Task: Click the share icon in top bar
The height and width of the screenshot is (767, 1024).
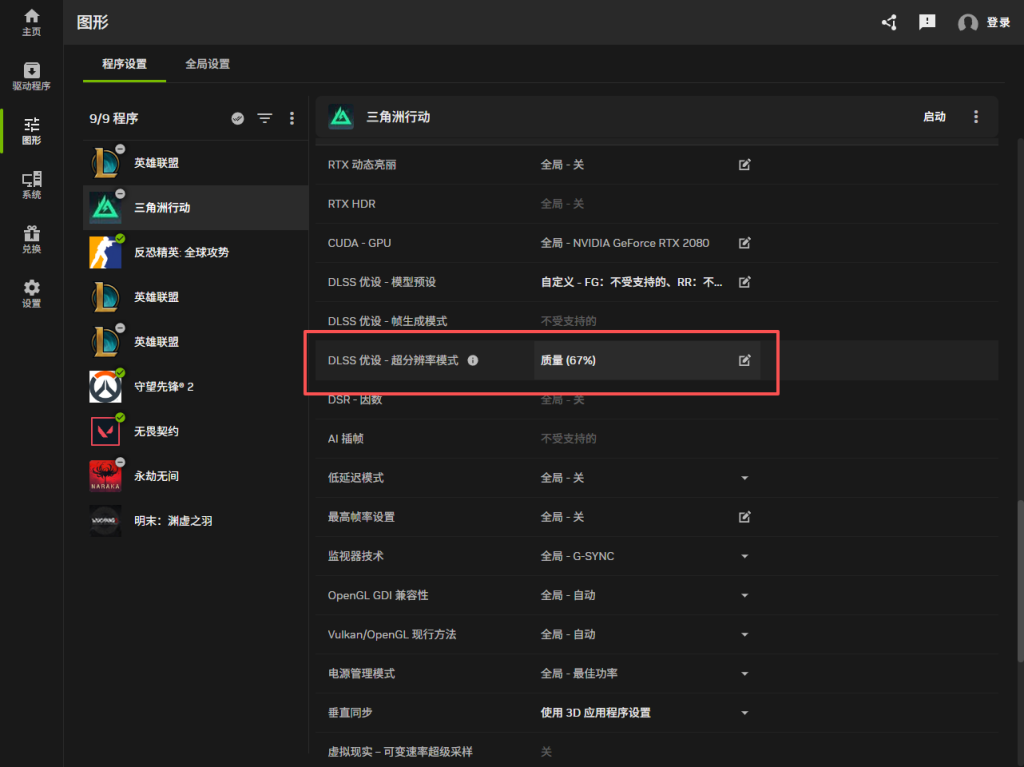Action: tap(889, 22)
